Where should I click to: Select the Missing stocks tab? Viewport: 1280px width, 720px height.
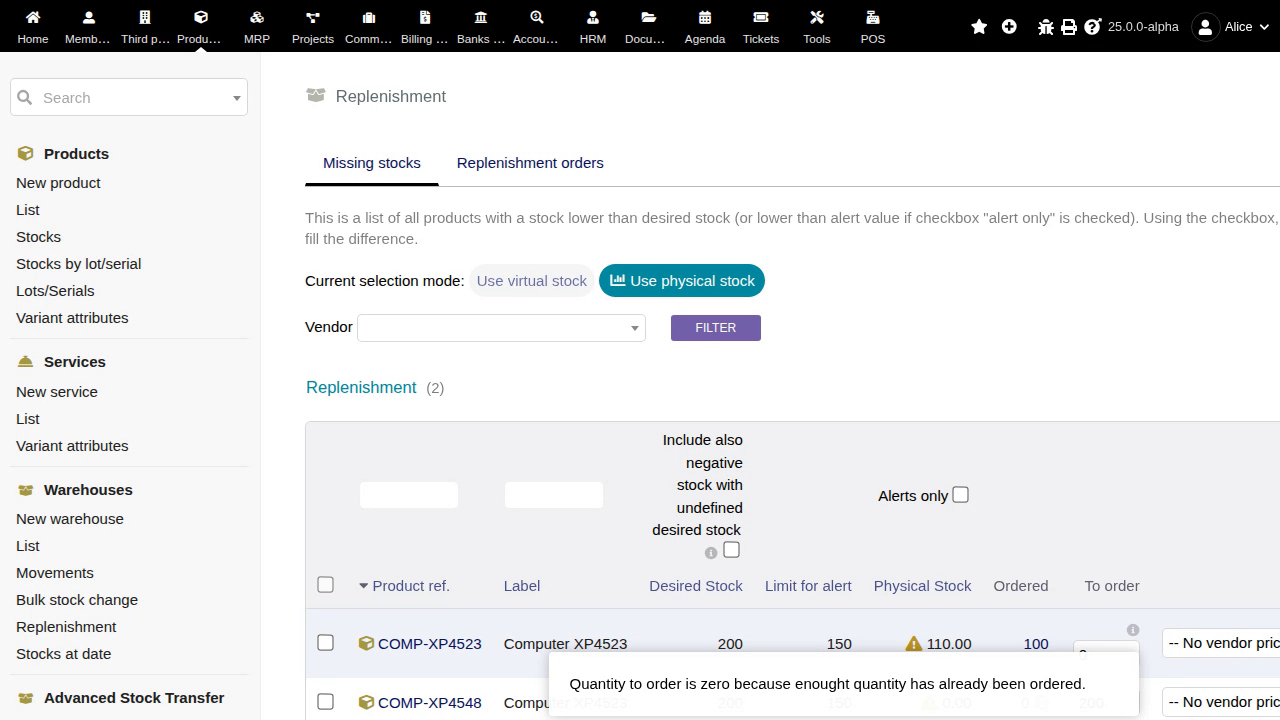point(372,163)
